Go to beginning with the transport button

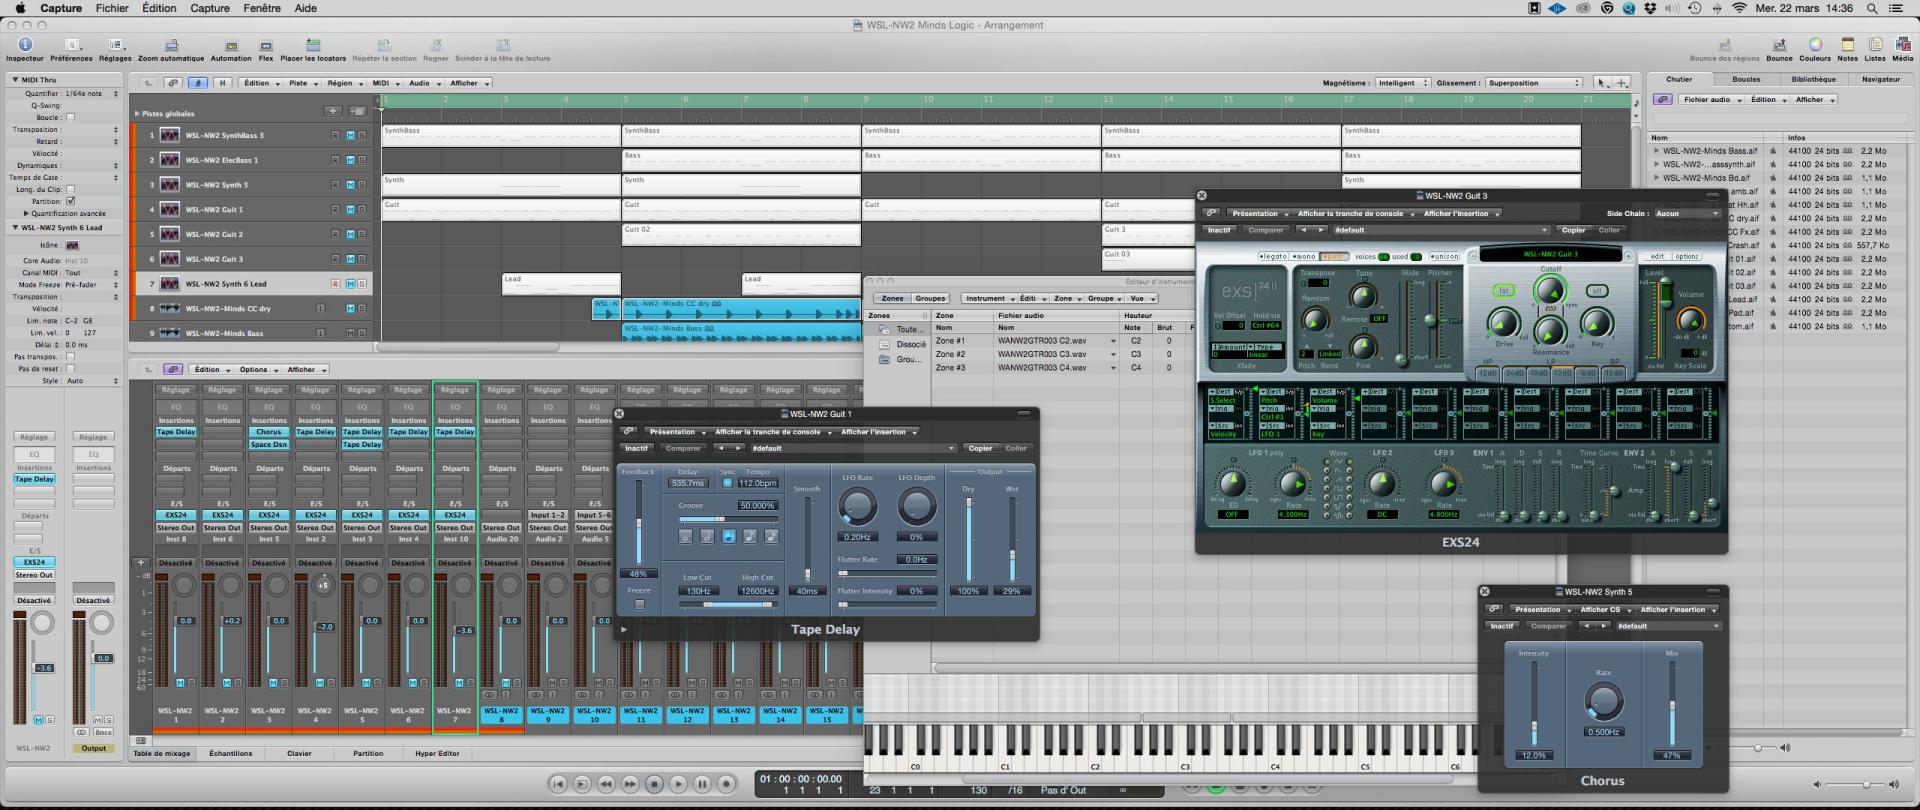coord(558,784)
